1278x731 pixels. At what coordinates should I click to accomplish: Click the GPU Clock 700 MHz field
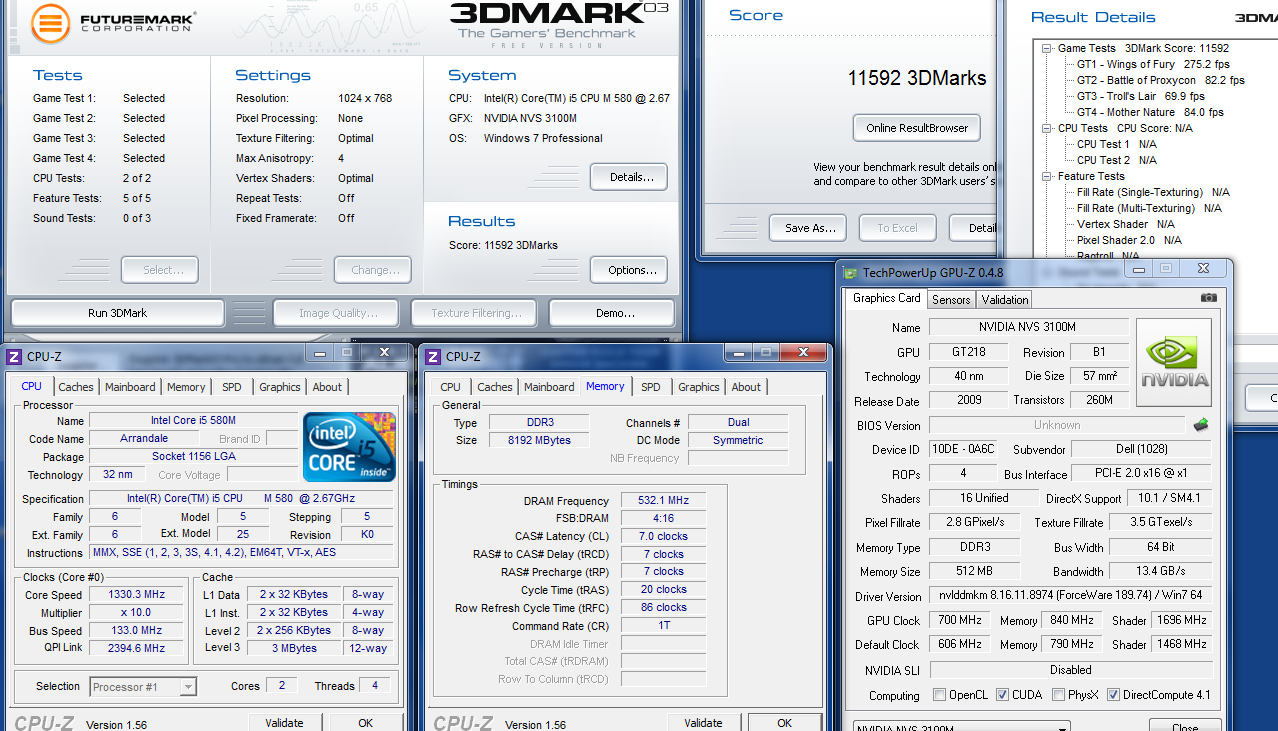coord(960,620)
